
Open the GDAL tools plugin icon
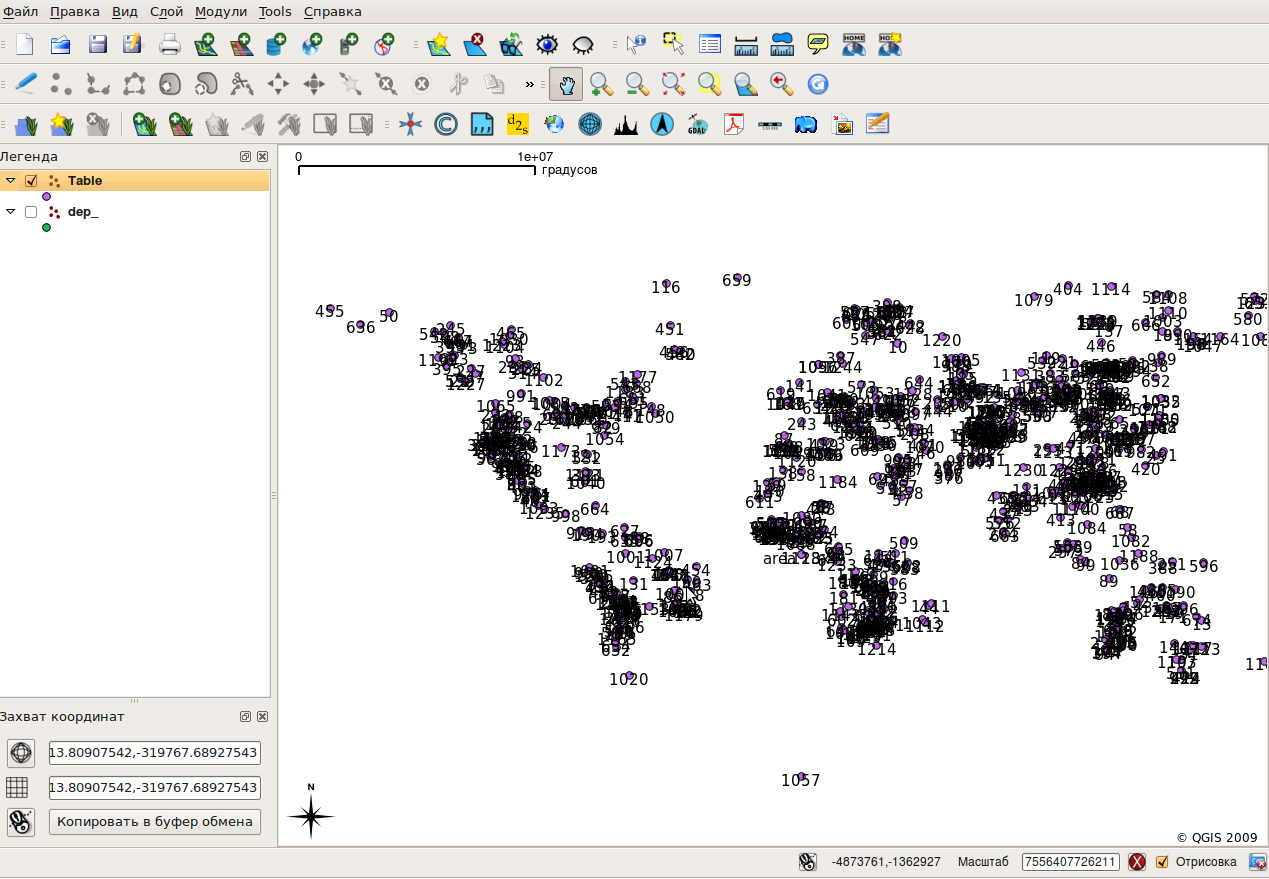click(x=698, y=124)
